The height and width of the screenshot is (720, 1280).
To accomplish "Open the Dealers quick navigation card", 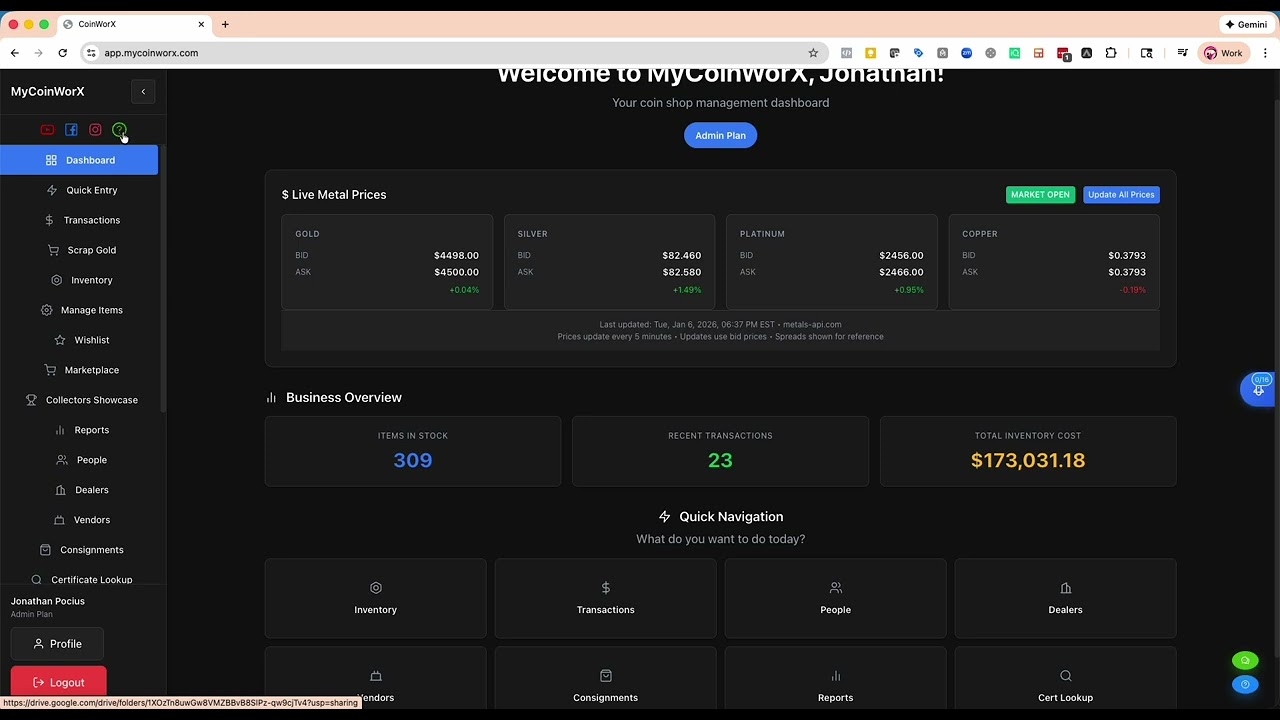I will [1065, 598].
